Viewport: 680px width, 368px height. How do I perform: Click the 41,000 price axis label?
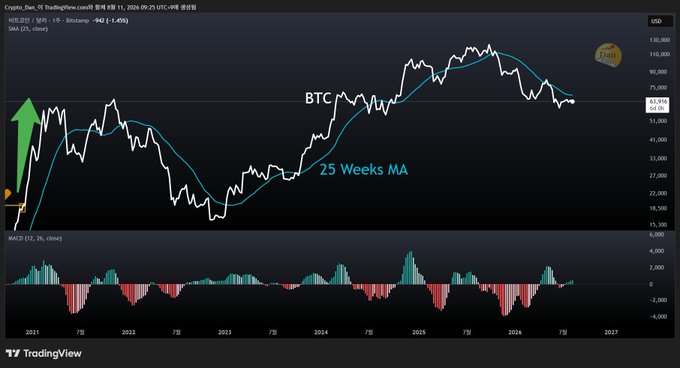pos(658,140)
